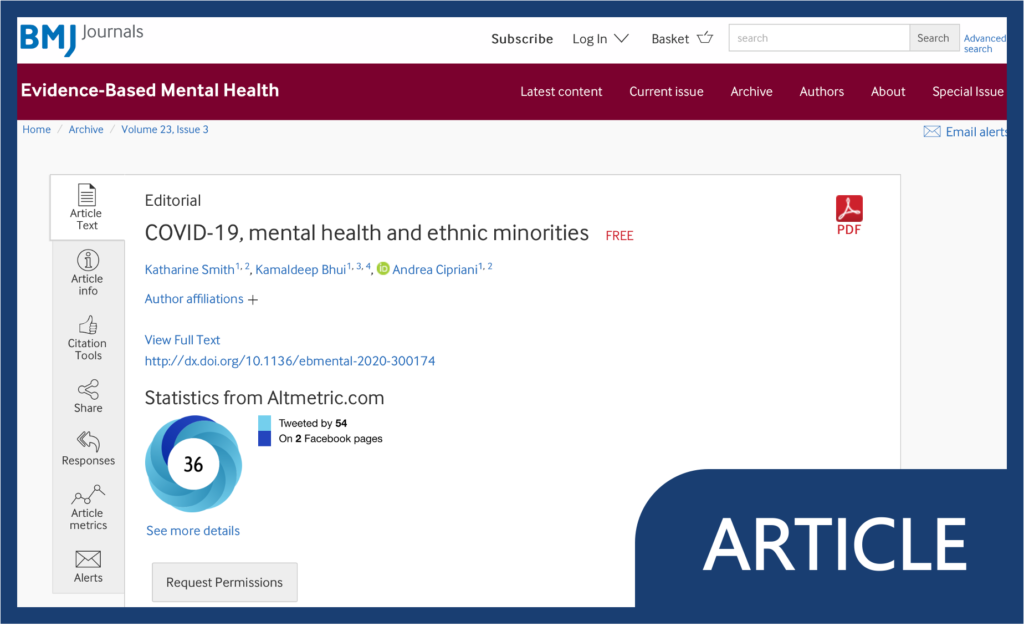
Task: Open Citation Tools thumbs-up icon
Action: coord(88,325)
